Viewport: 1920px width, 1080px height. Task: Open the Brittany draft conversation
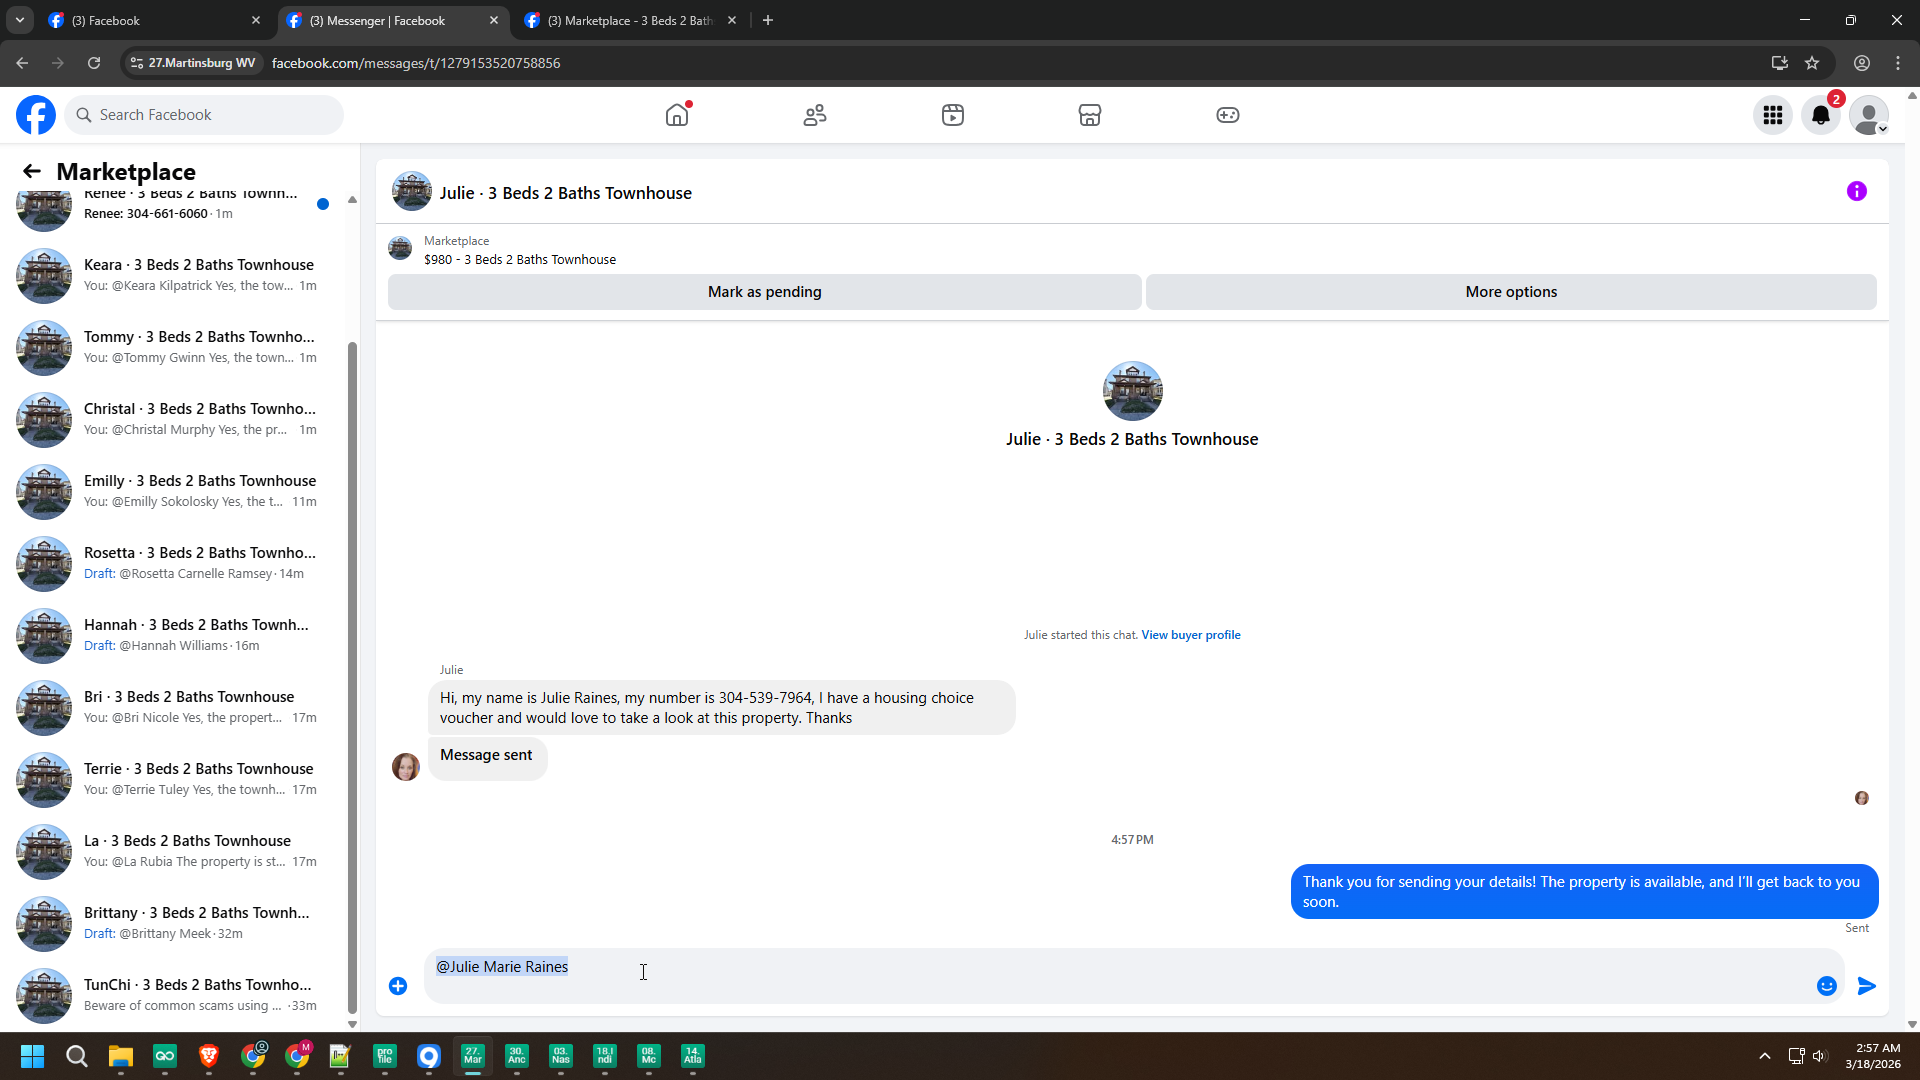[x=174, y=923]
